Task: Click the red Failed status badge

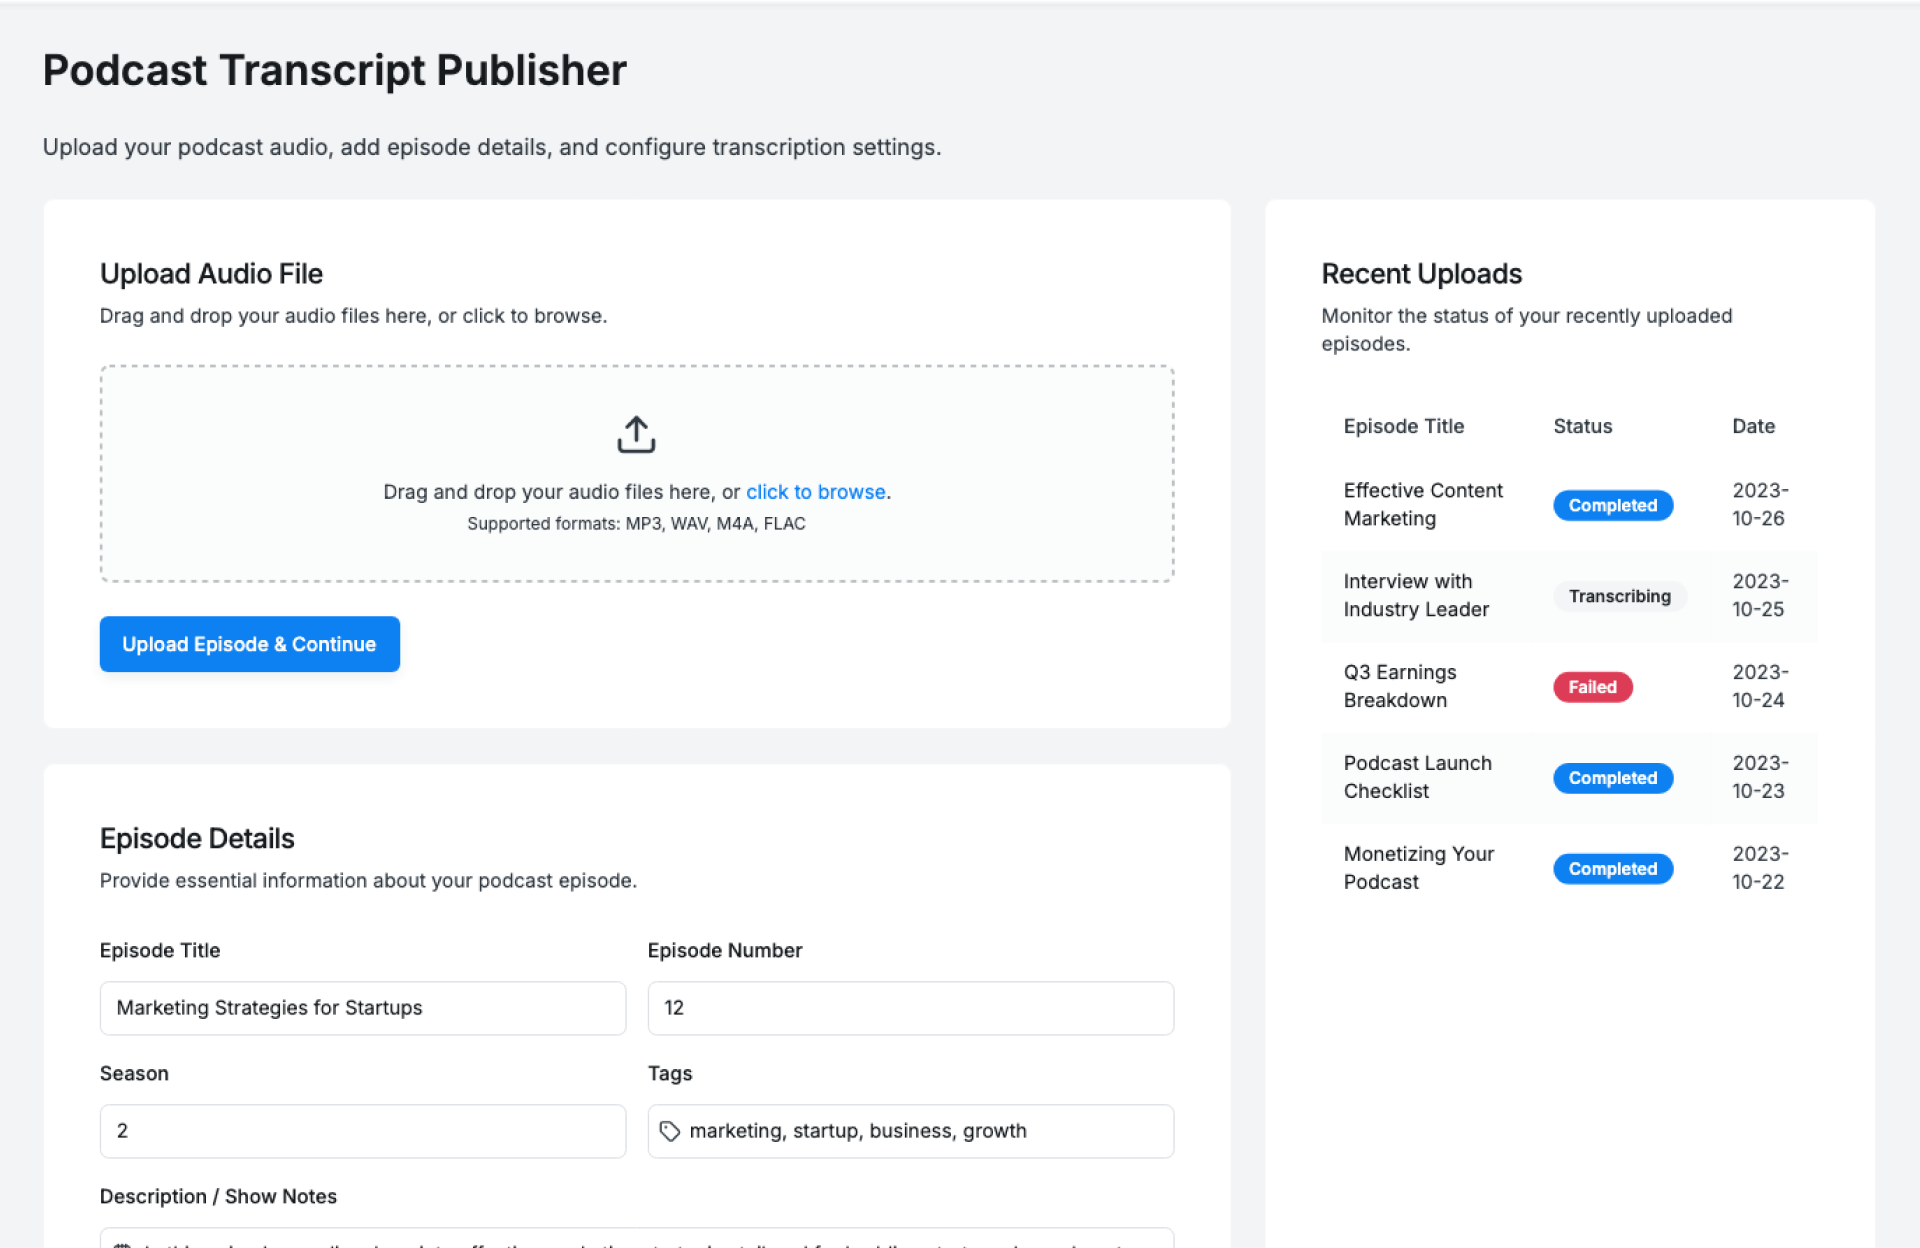Action: point(1592,687)
